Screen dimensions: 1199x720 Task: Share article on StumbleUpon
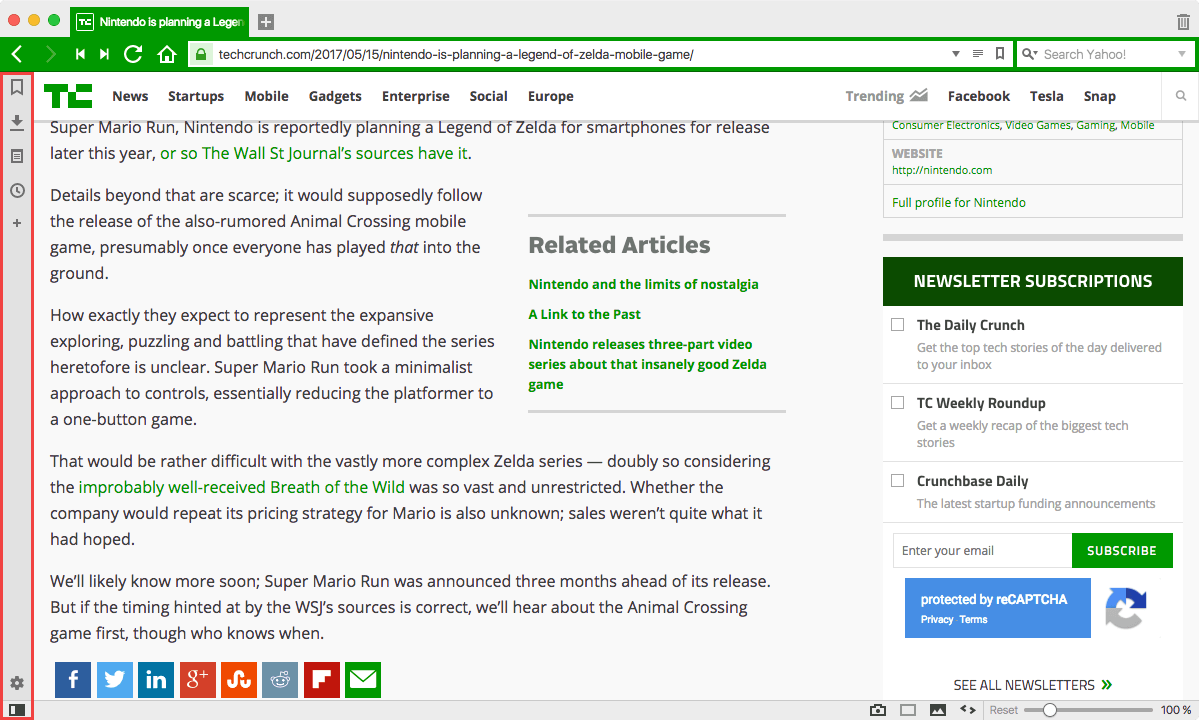click(x=239, y=679)
